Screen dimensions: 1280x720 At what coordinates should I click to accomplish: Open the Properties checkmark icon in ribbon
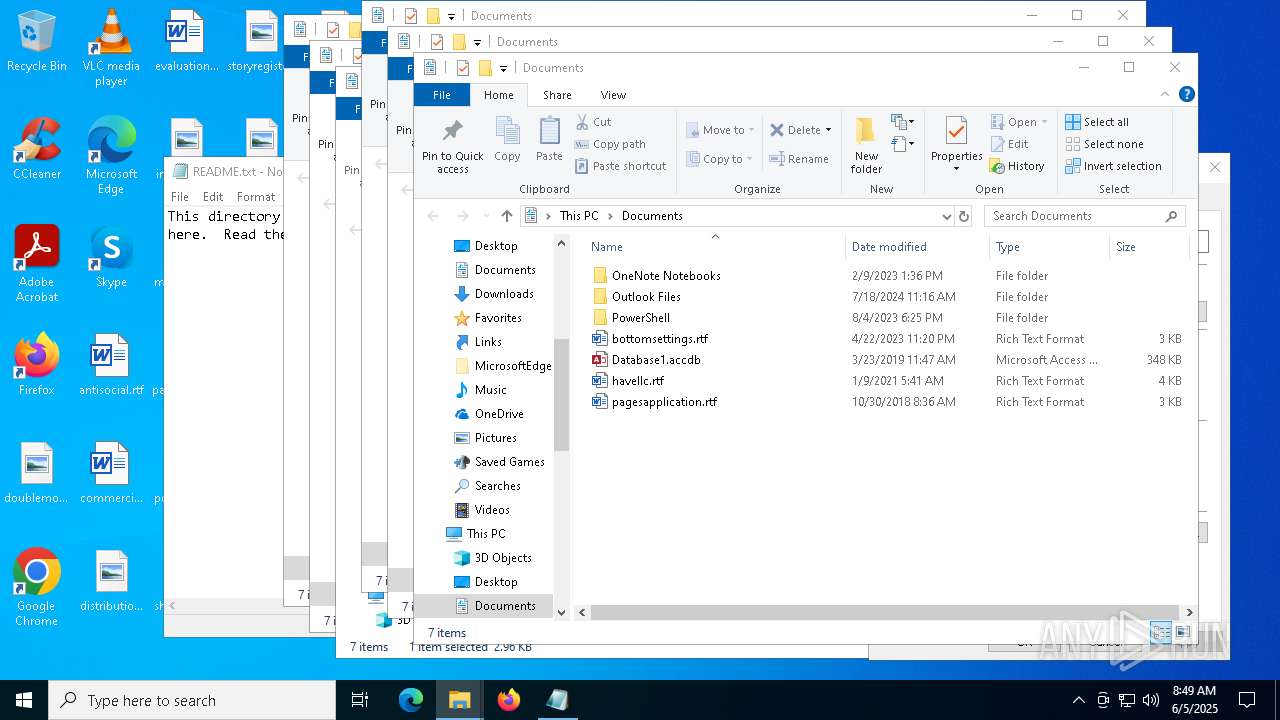point(956,132)
